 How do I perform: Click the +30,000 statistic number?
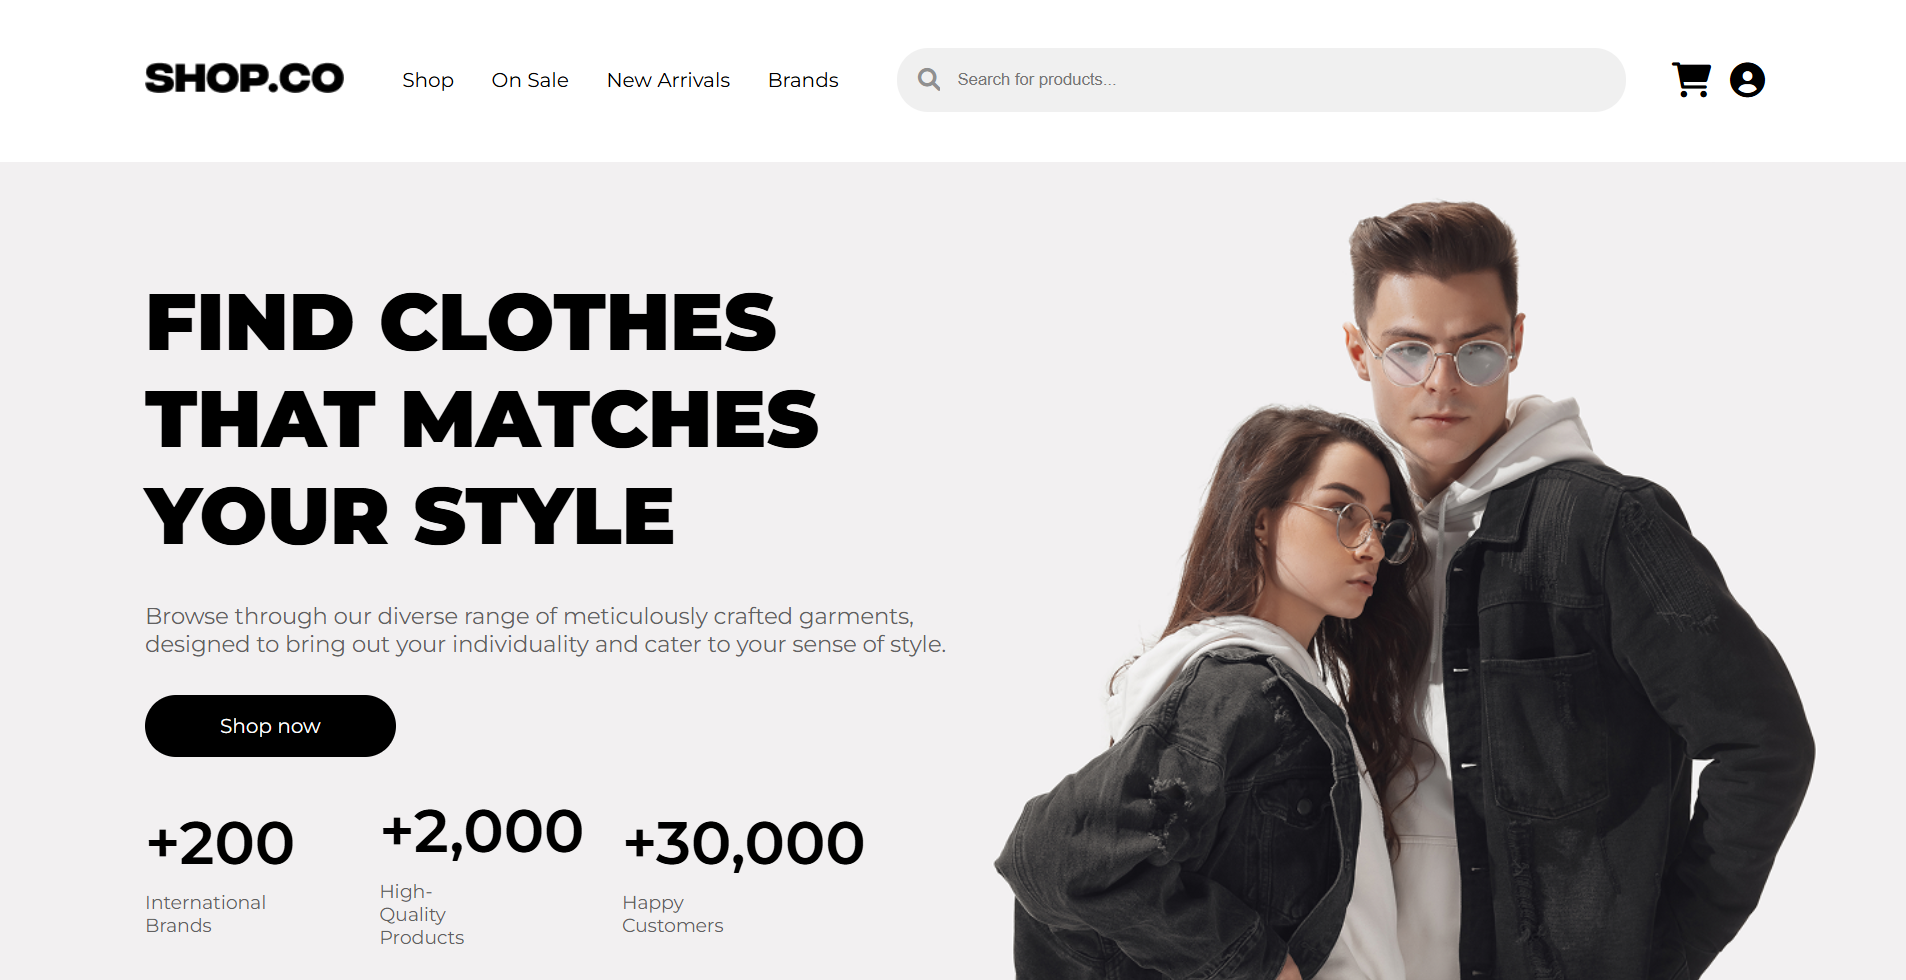pyautogui.click(x=743, y=843)
